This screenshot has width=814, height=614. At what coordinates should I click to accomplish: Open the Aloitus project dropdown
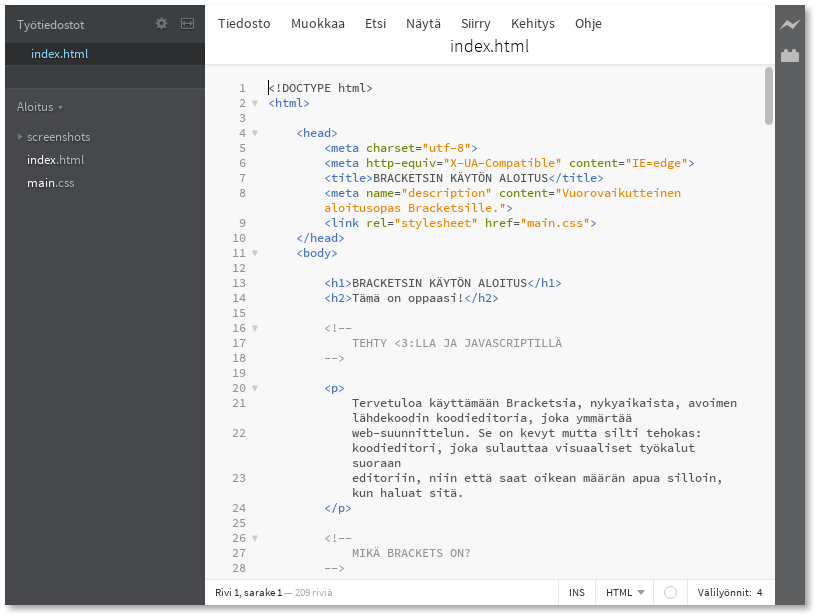click(38, 106)
